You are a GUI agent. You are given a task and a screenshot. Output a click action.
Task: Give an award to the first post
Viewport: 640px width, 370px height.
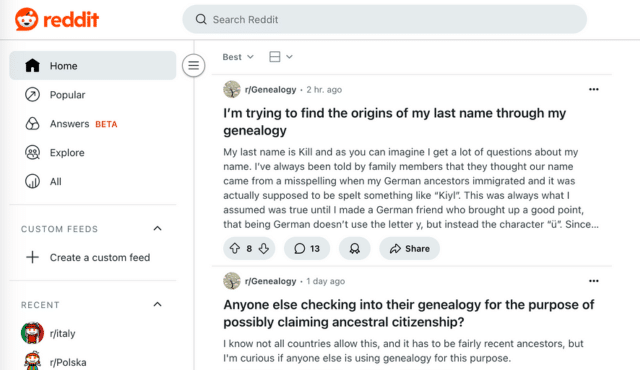[x=354, y=248]
